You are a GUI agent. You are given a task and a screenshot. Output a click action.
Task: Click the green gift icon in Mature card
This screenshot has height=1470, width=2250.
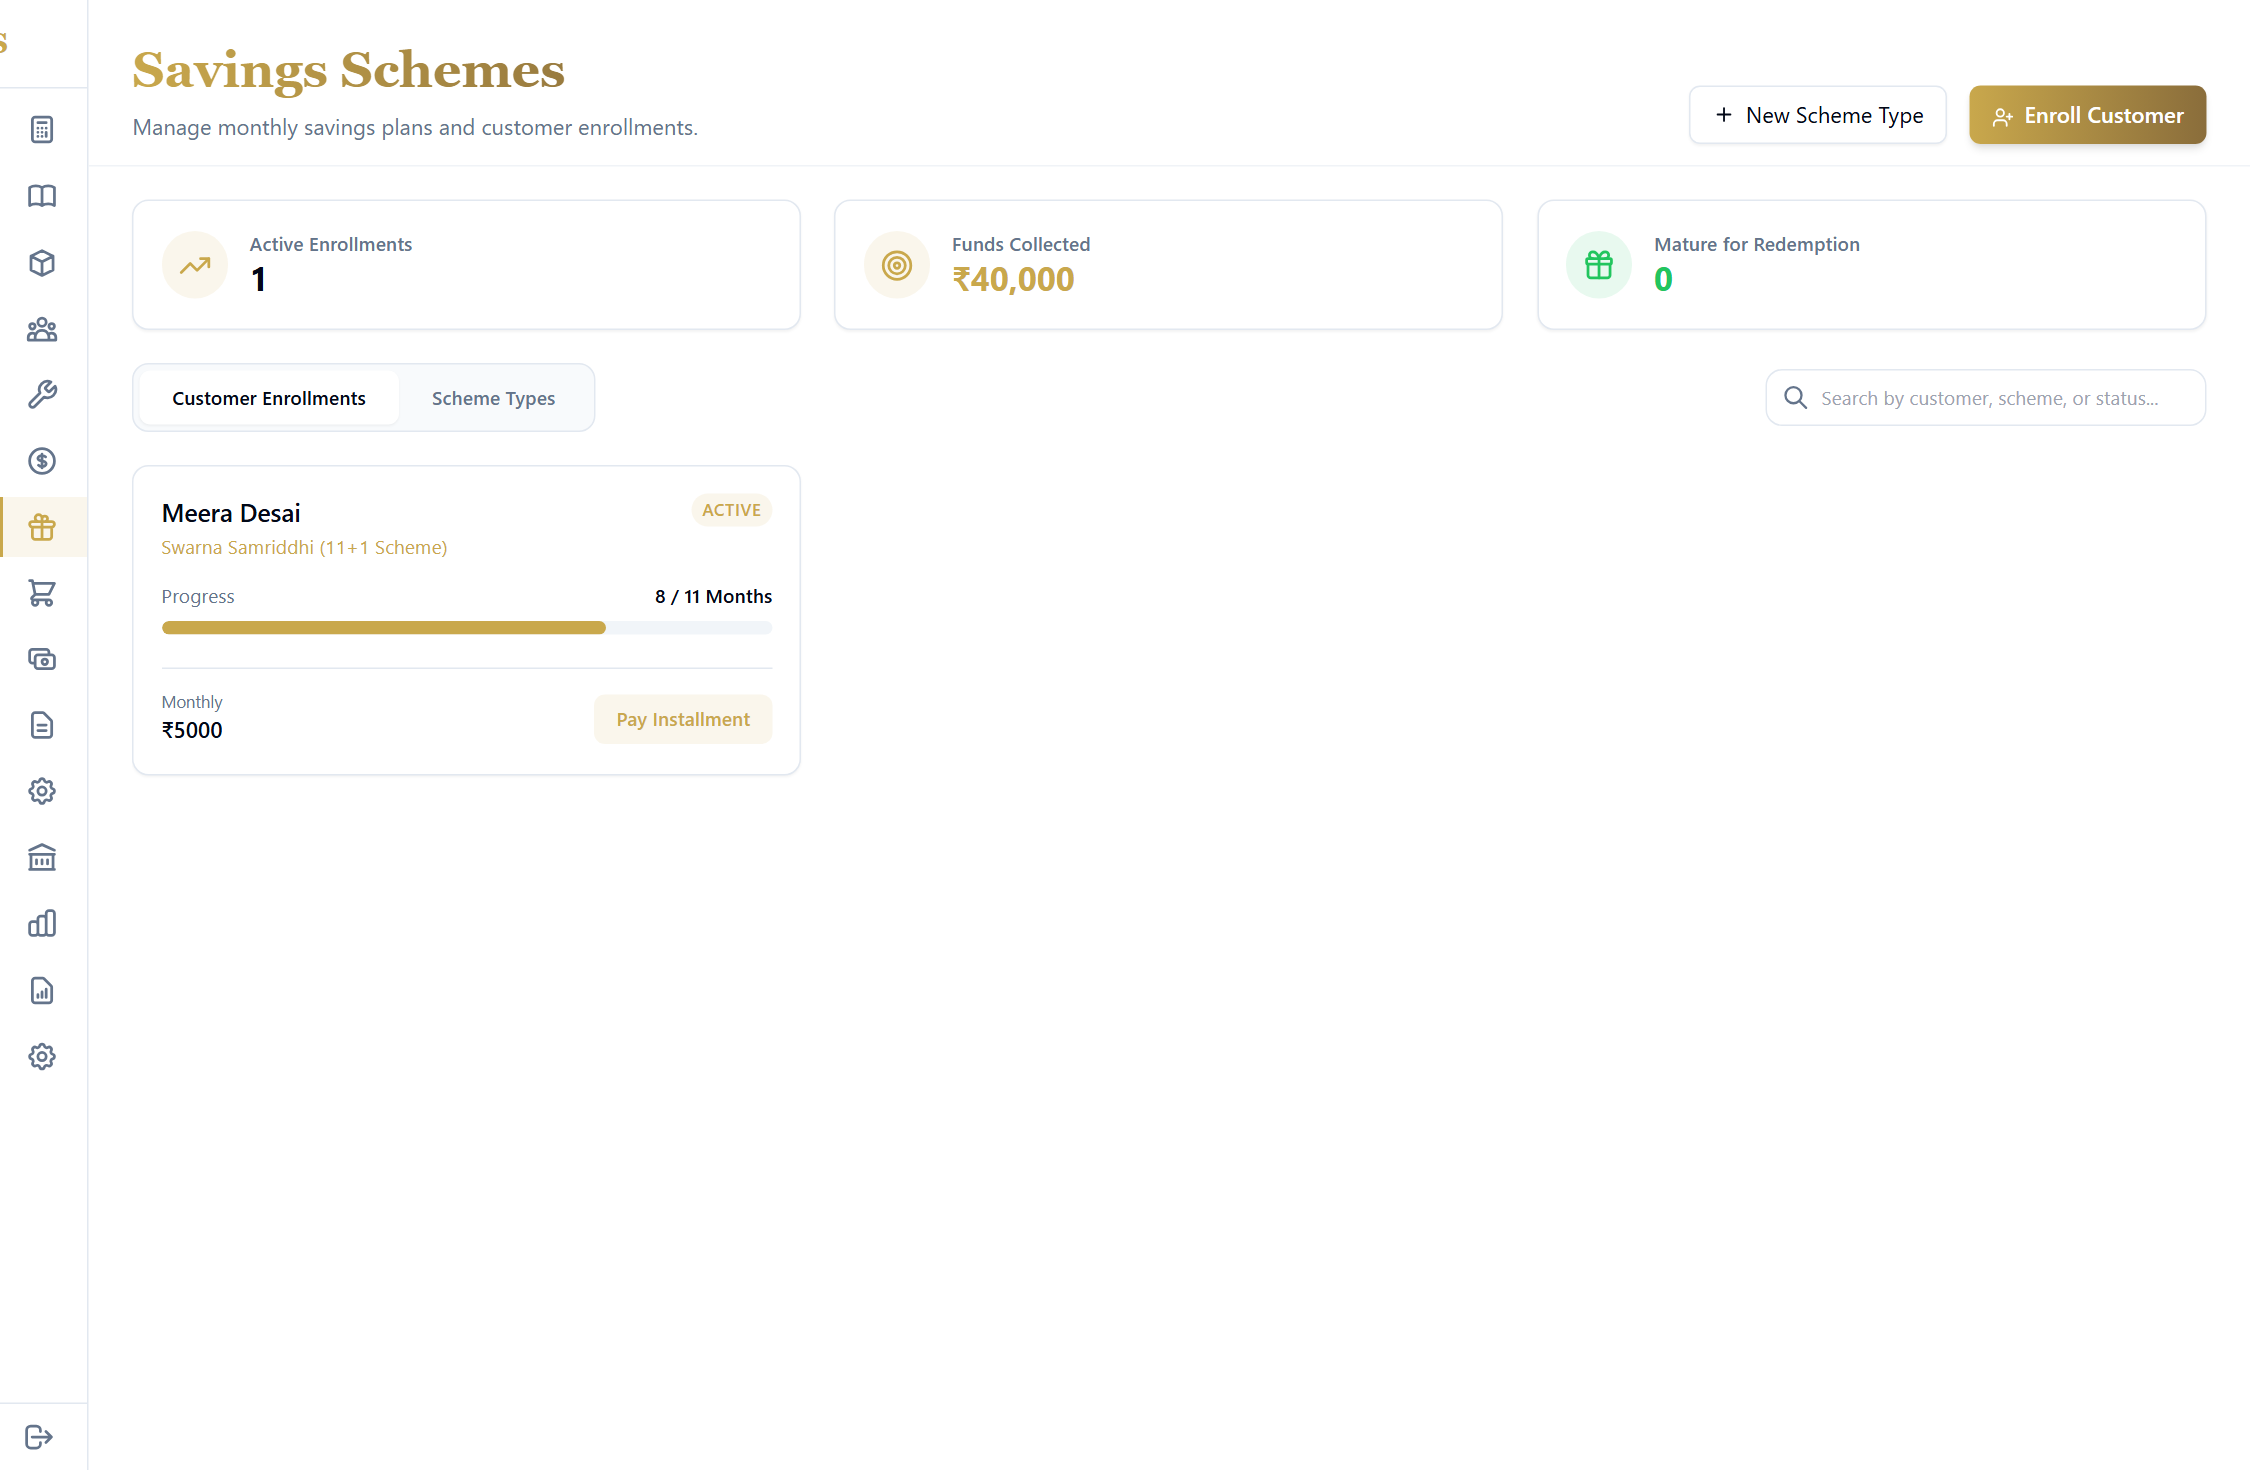pos(1599,265)
